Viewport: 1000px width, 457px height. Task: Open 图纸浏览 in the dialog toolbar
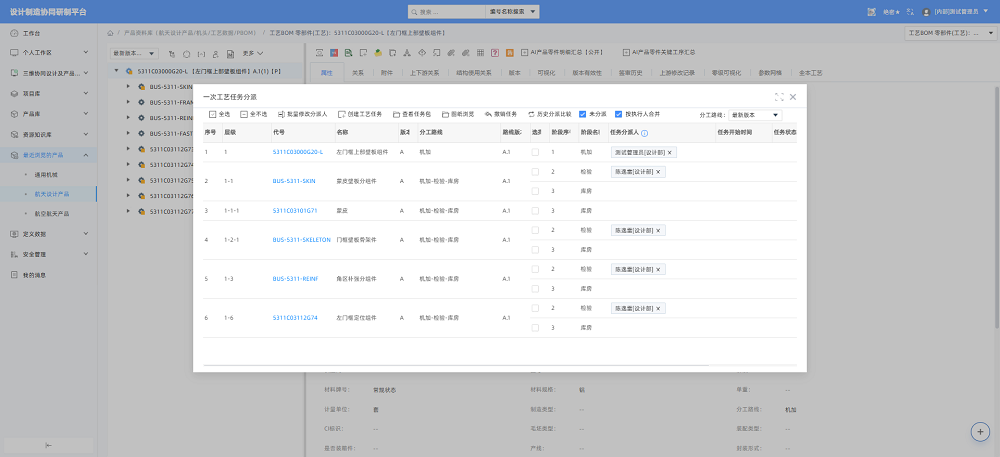(x=457, y=115)
